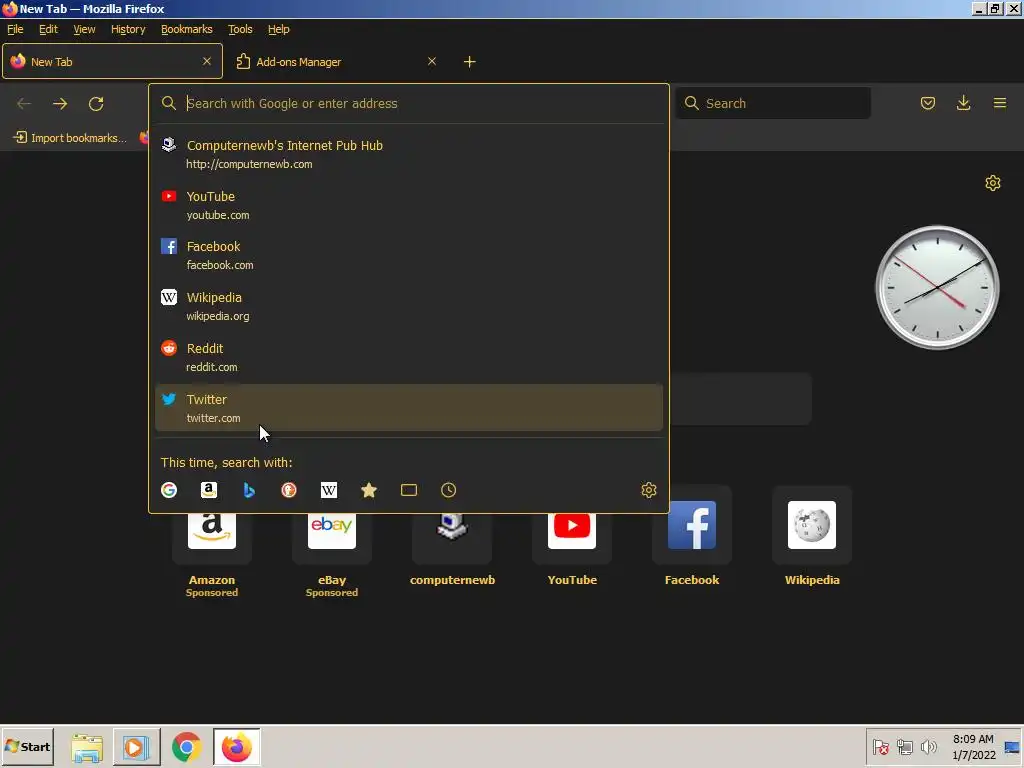The height and width of the screenshot is (768, 1024).
Task: Select YouTube suggestion youtube.com
Action: (409, 205)
